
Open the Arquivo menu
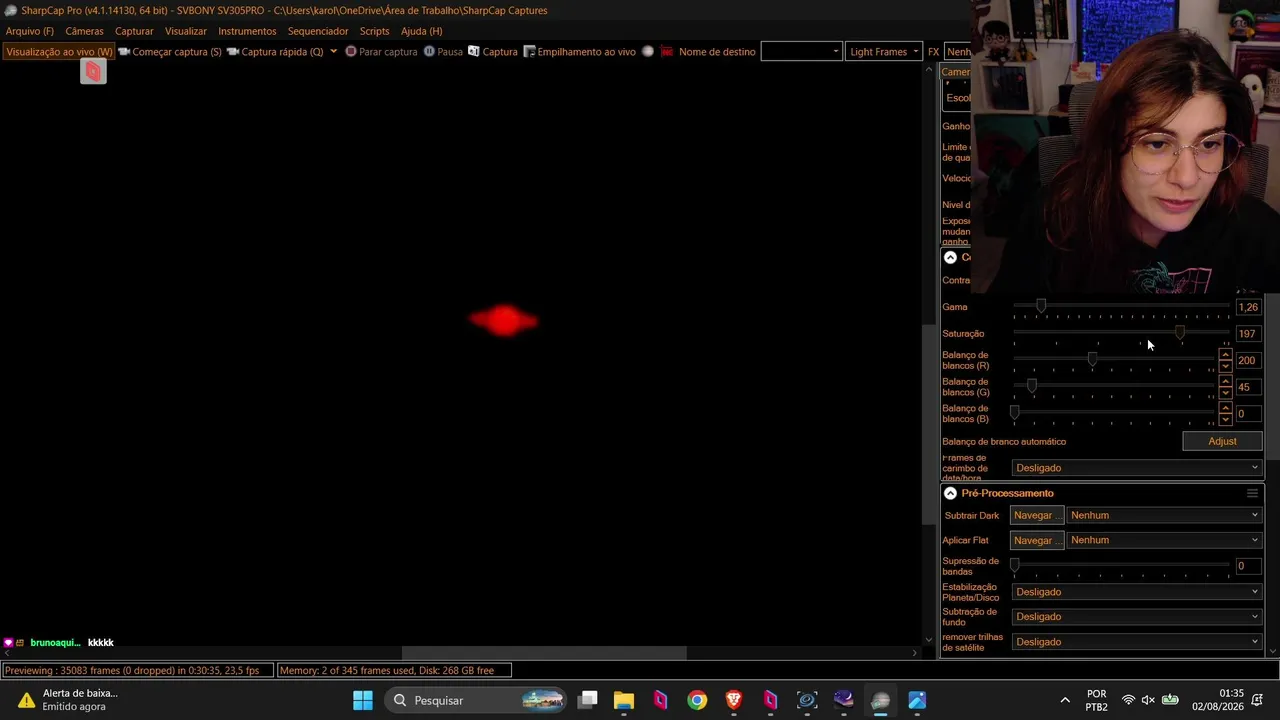coord(30,31)
